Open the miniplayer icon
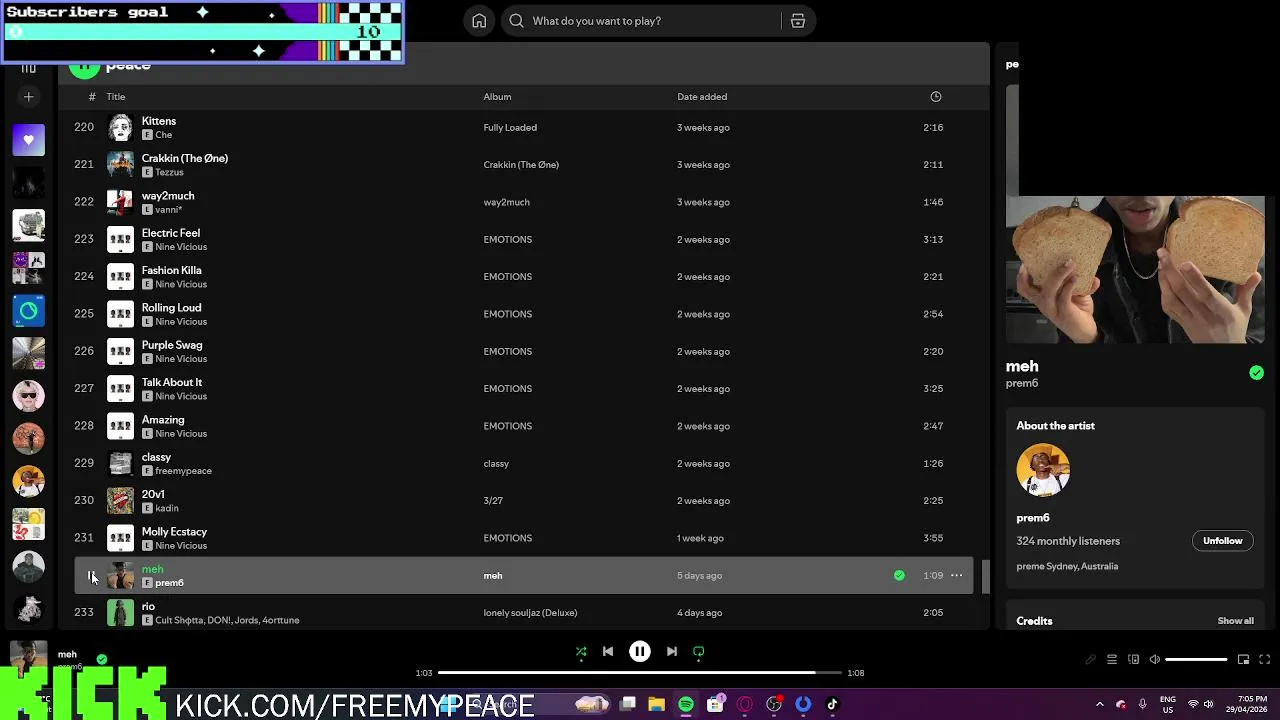Image resolution: width=1280 pixels, height=720 pixels. [1243, 660]
